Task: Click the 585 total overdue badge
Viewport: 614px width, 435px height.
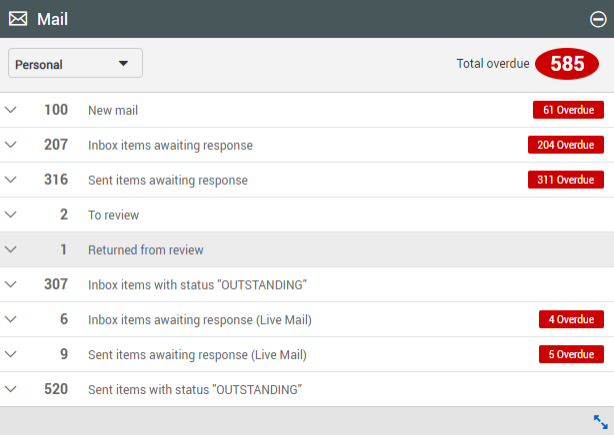Action: coord(567,64)
